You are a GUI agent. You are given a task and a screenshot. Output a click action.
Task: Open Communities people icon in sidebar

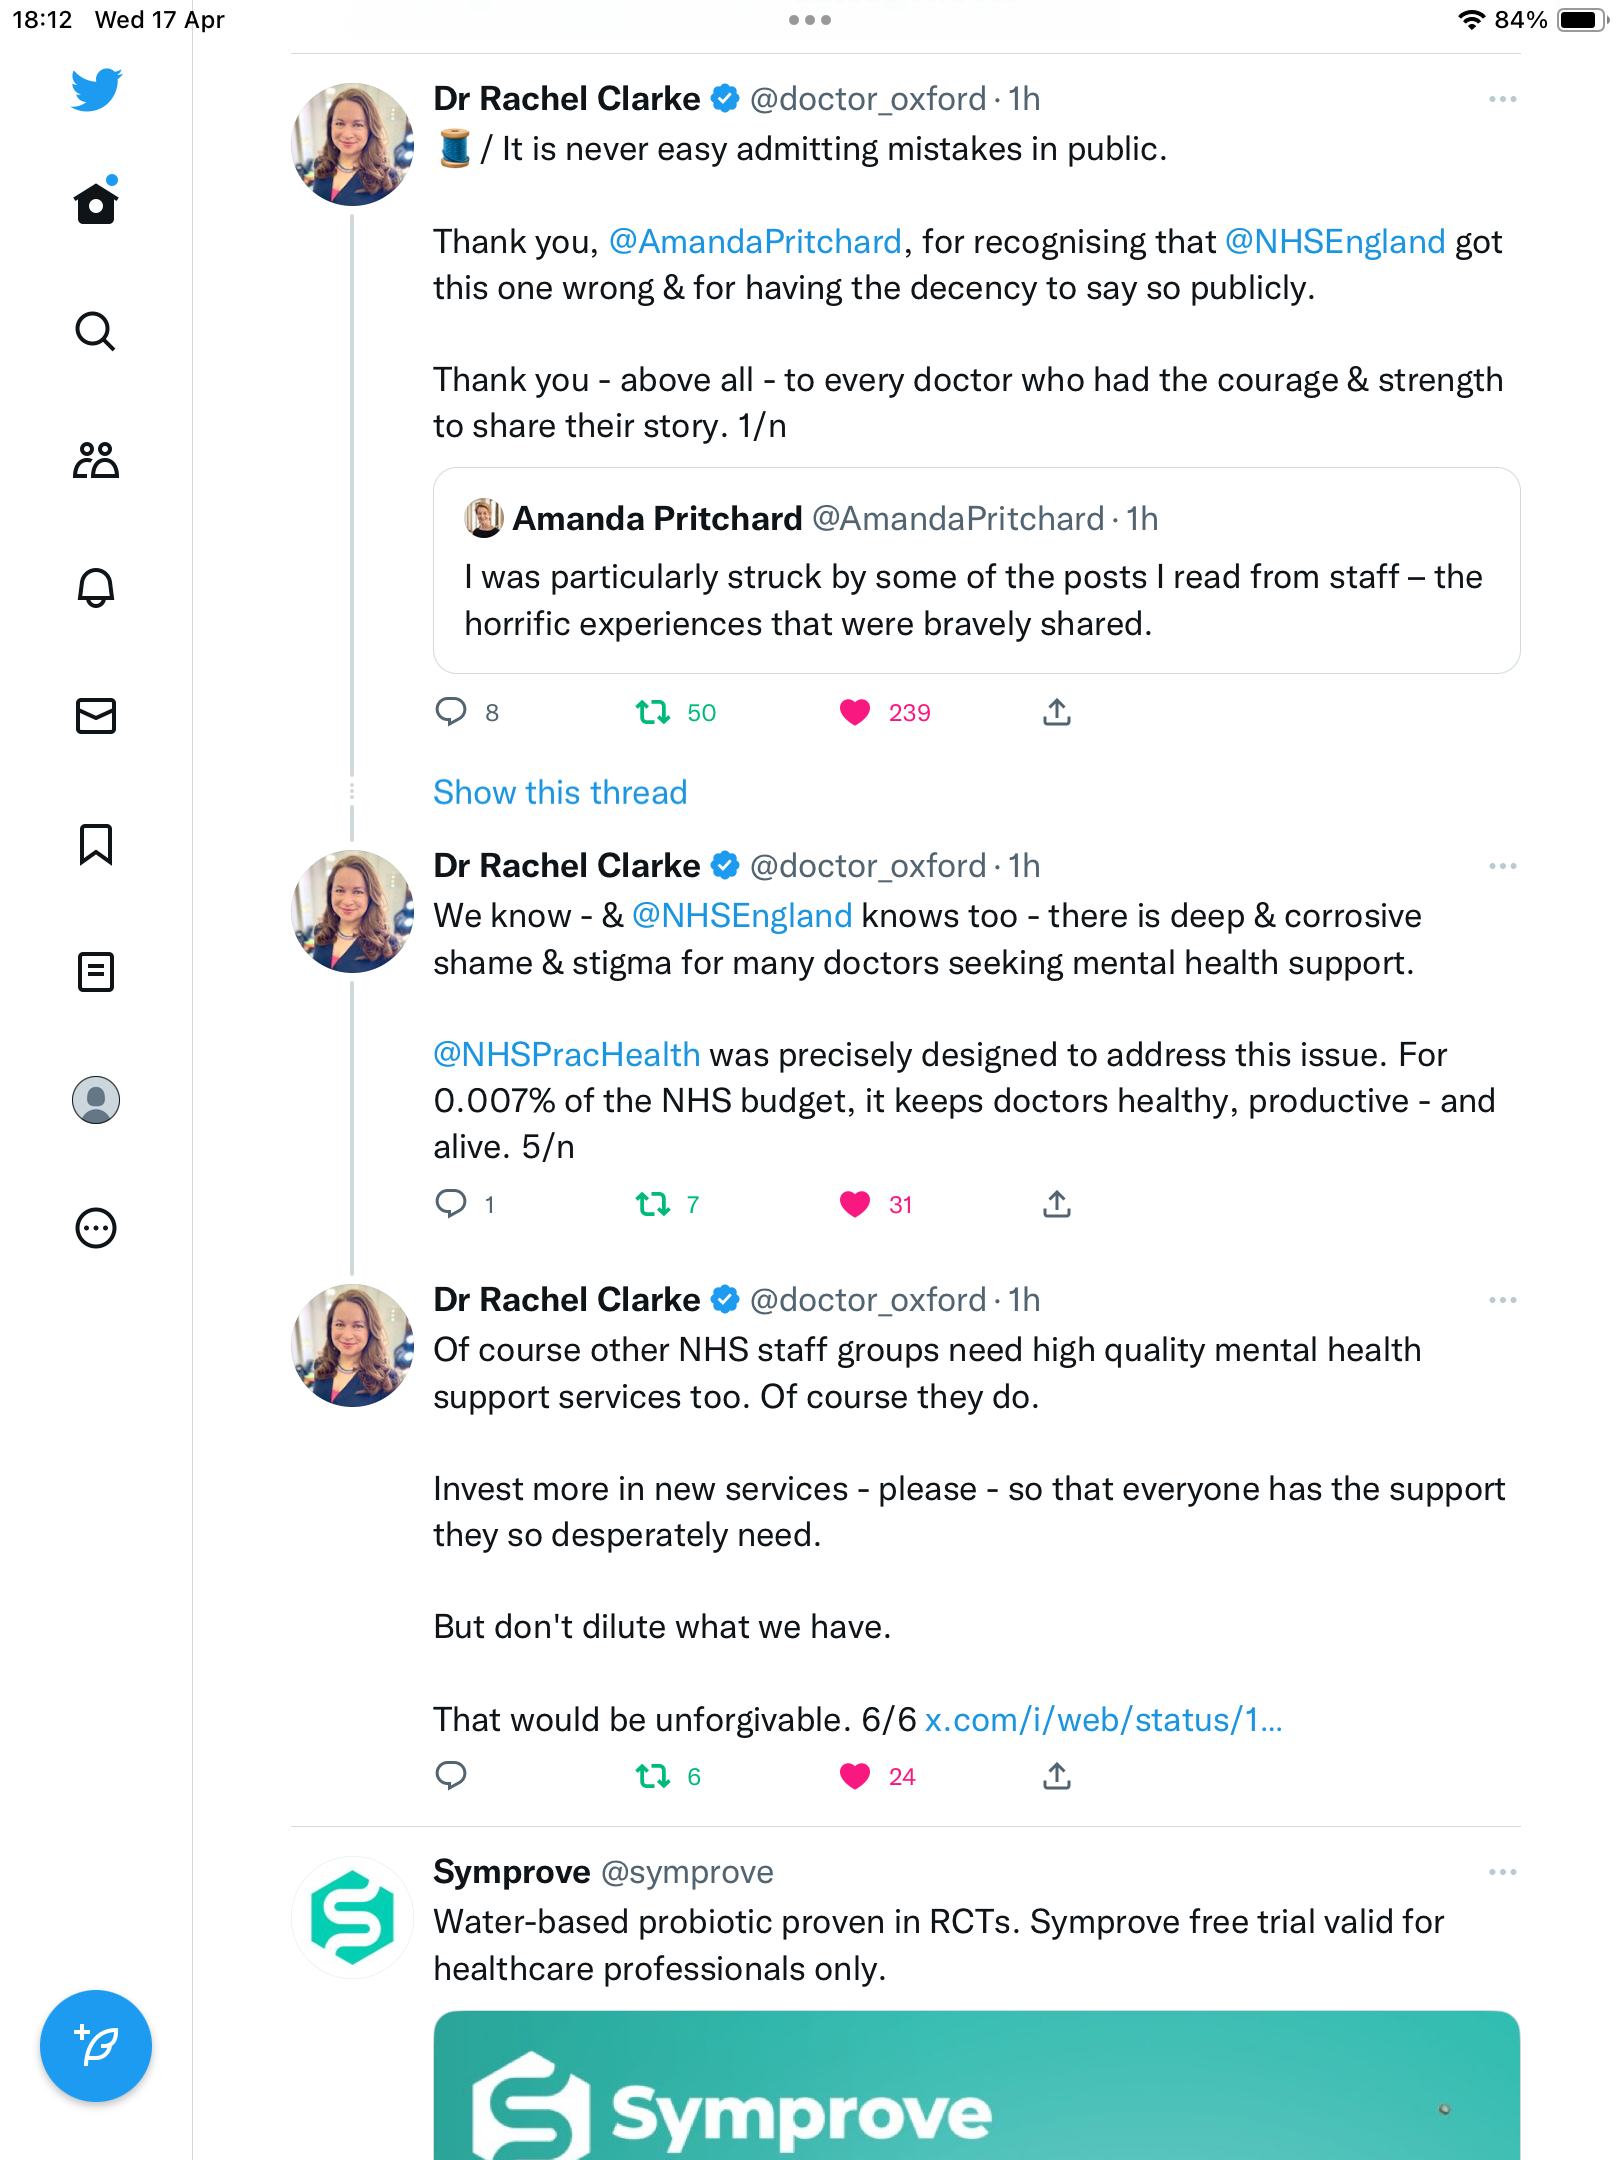(96, 460)
